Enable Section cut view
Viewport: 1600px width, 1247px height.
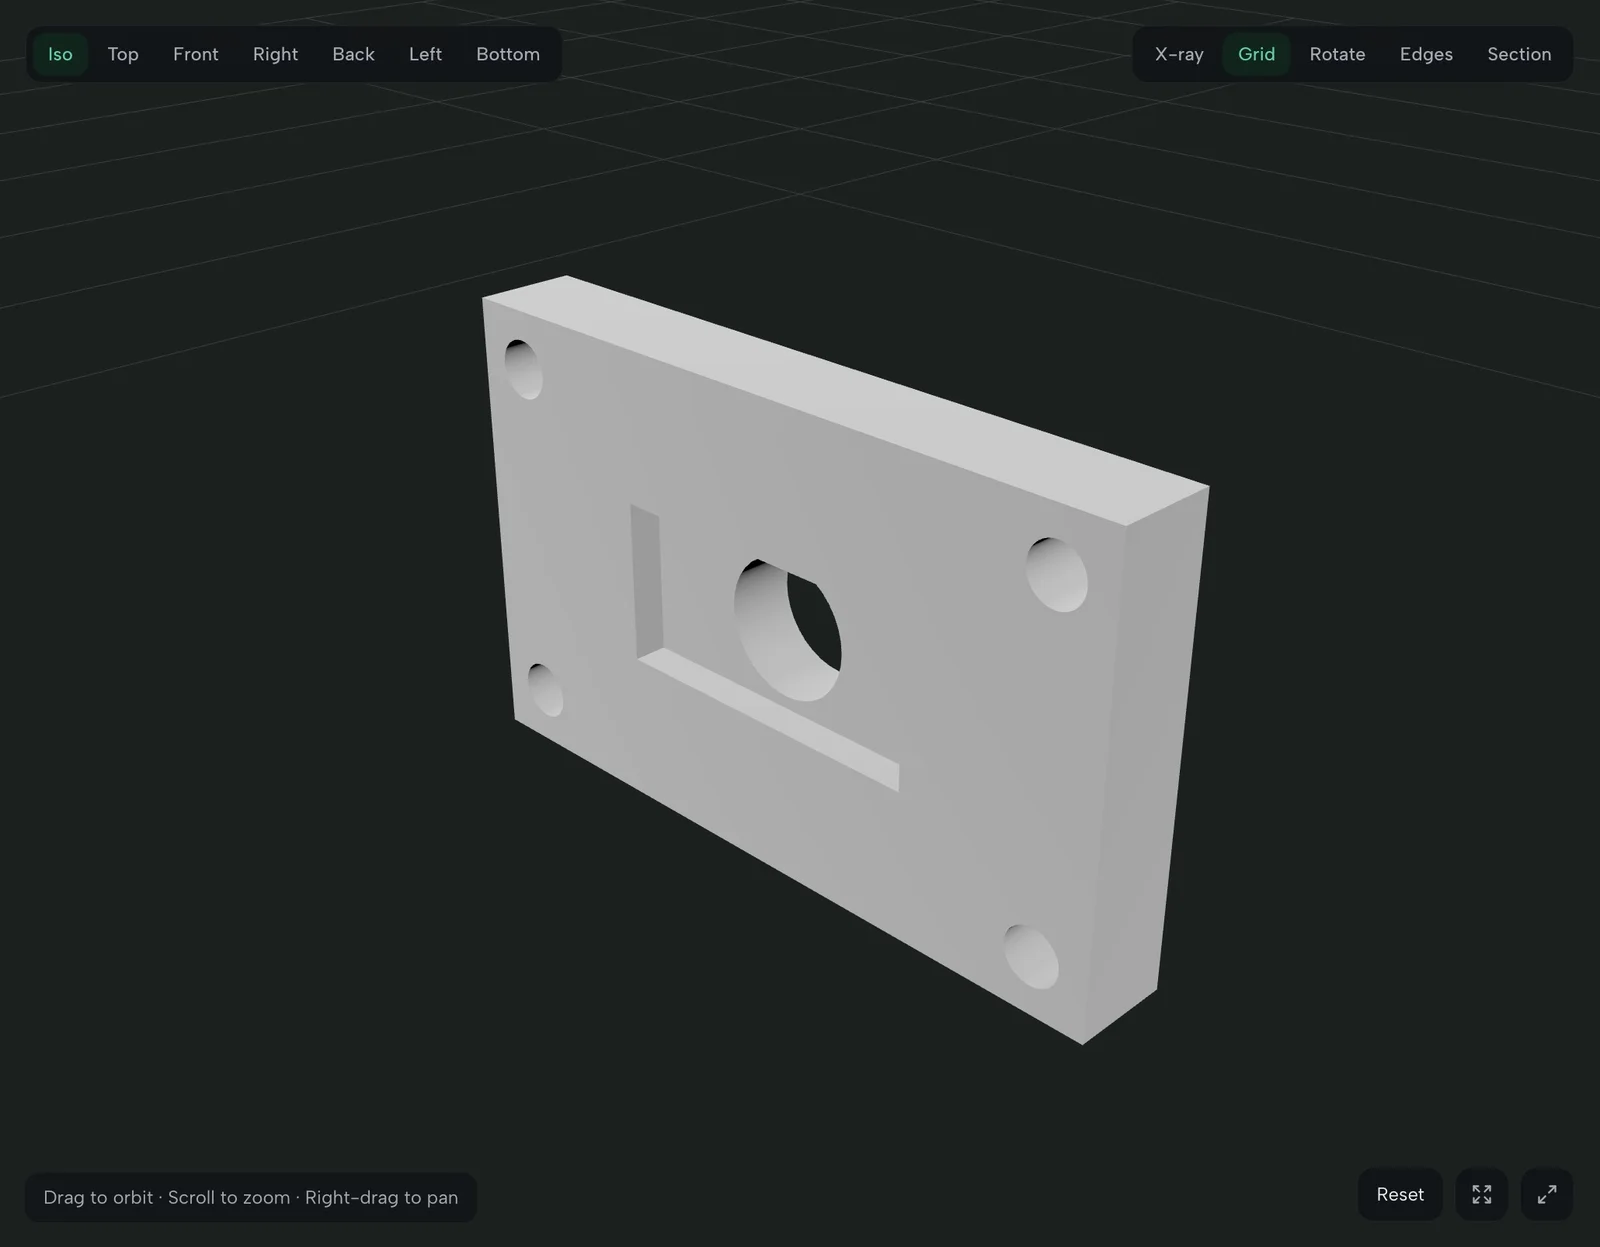pos(1519,54)
